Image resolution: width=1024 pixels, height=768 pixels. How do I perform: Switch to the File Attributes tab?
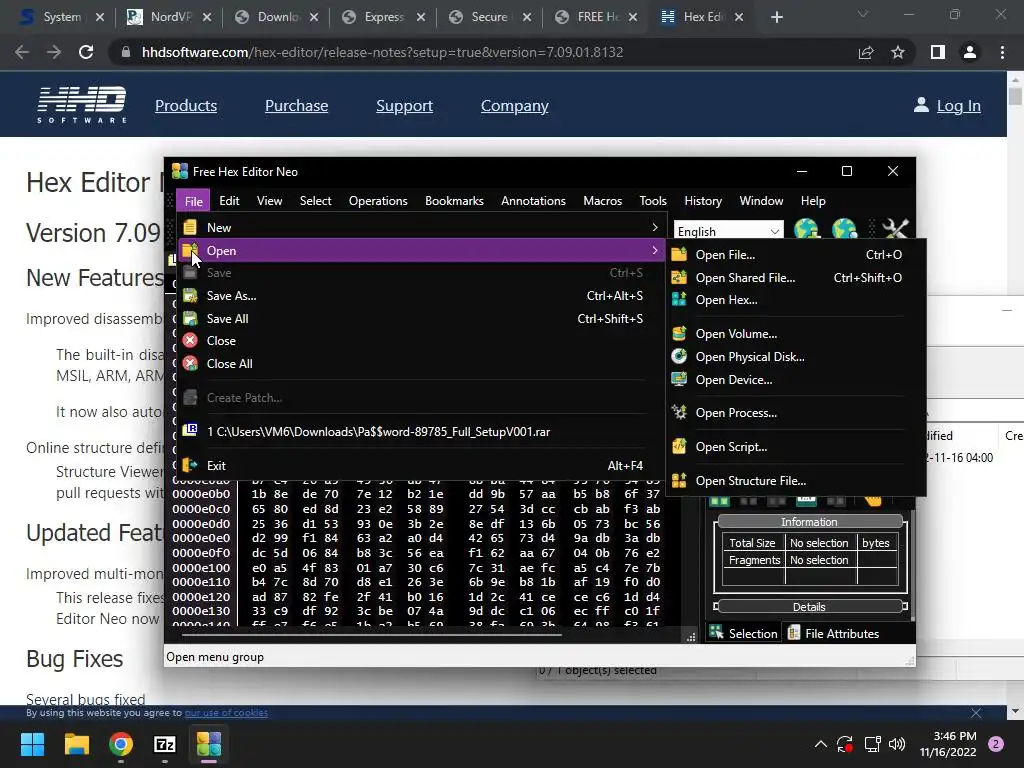834,633
